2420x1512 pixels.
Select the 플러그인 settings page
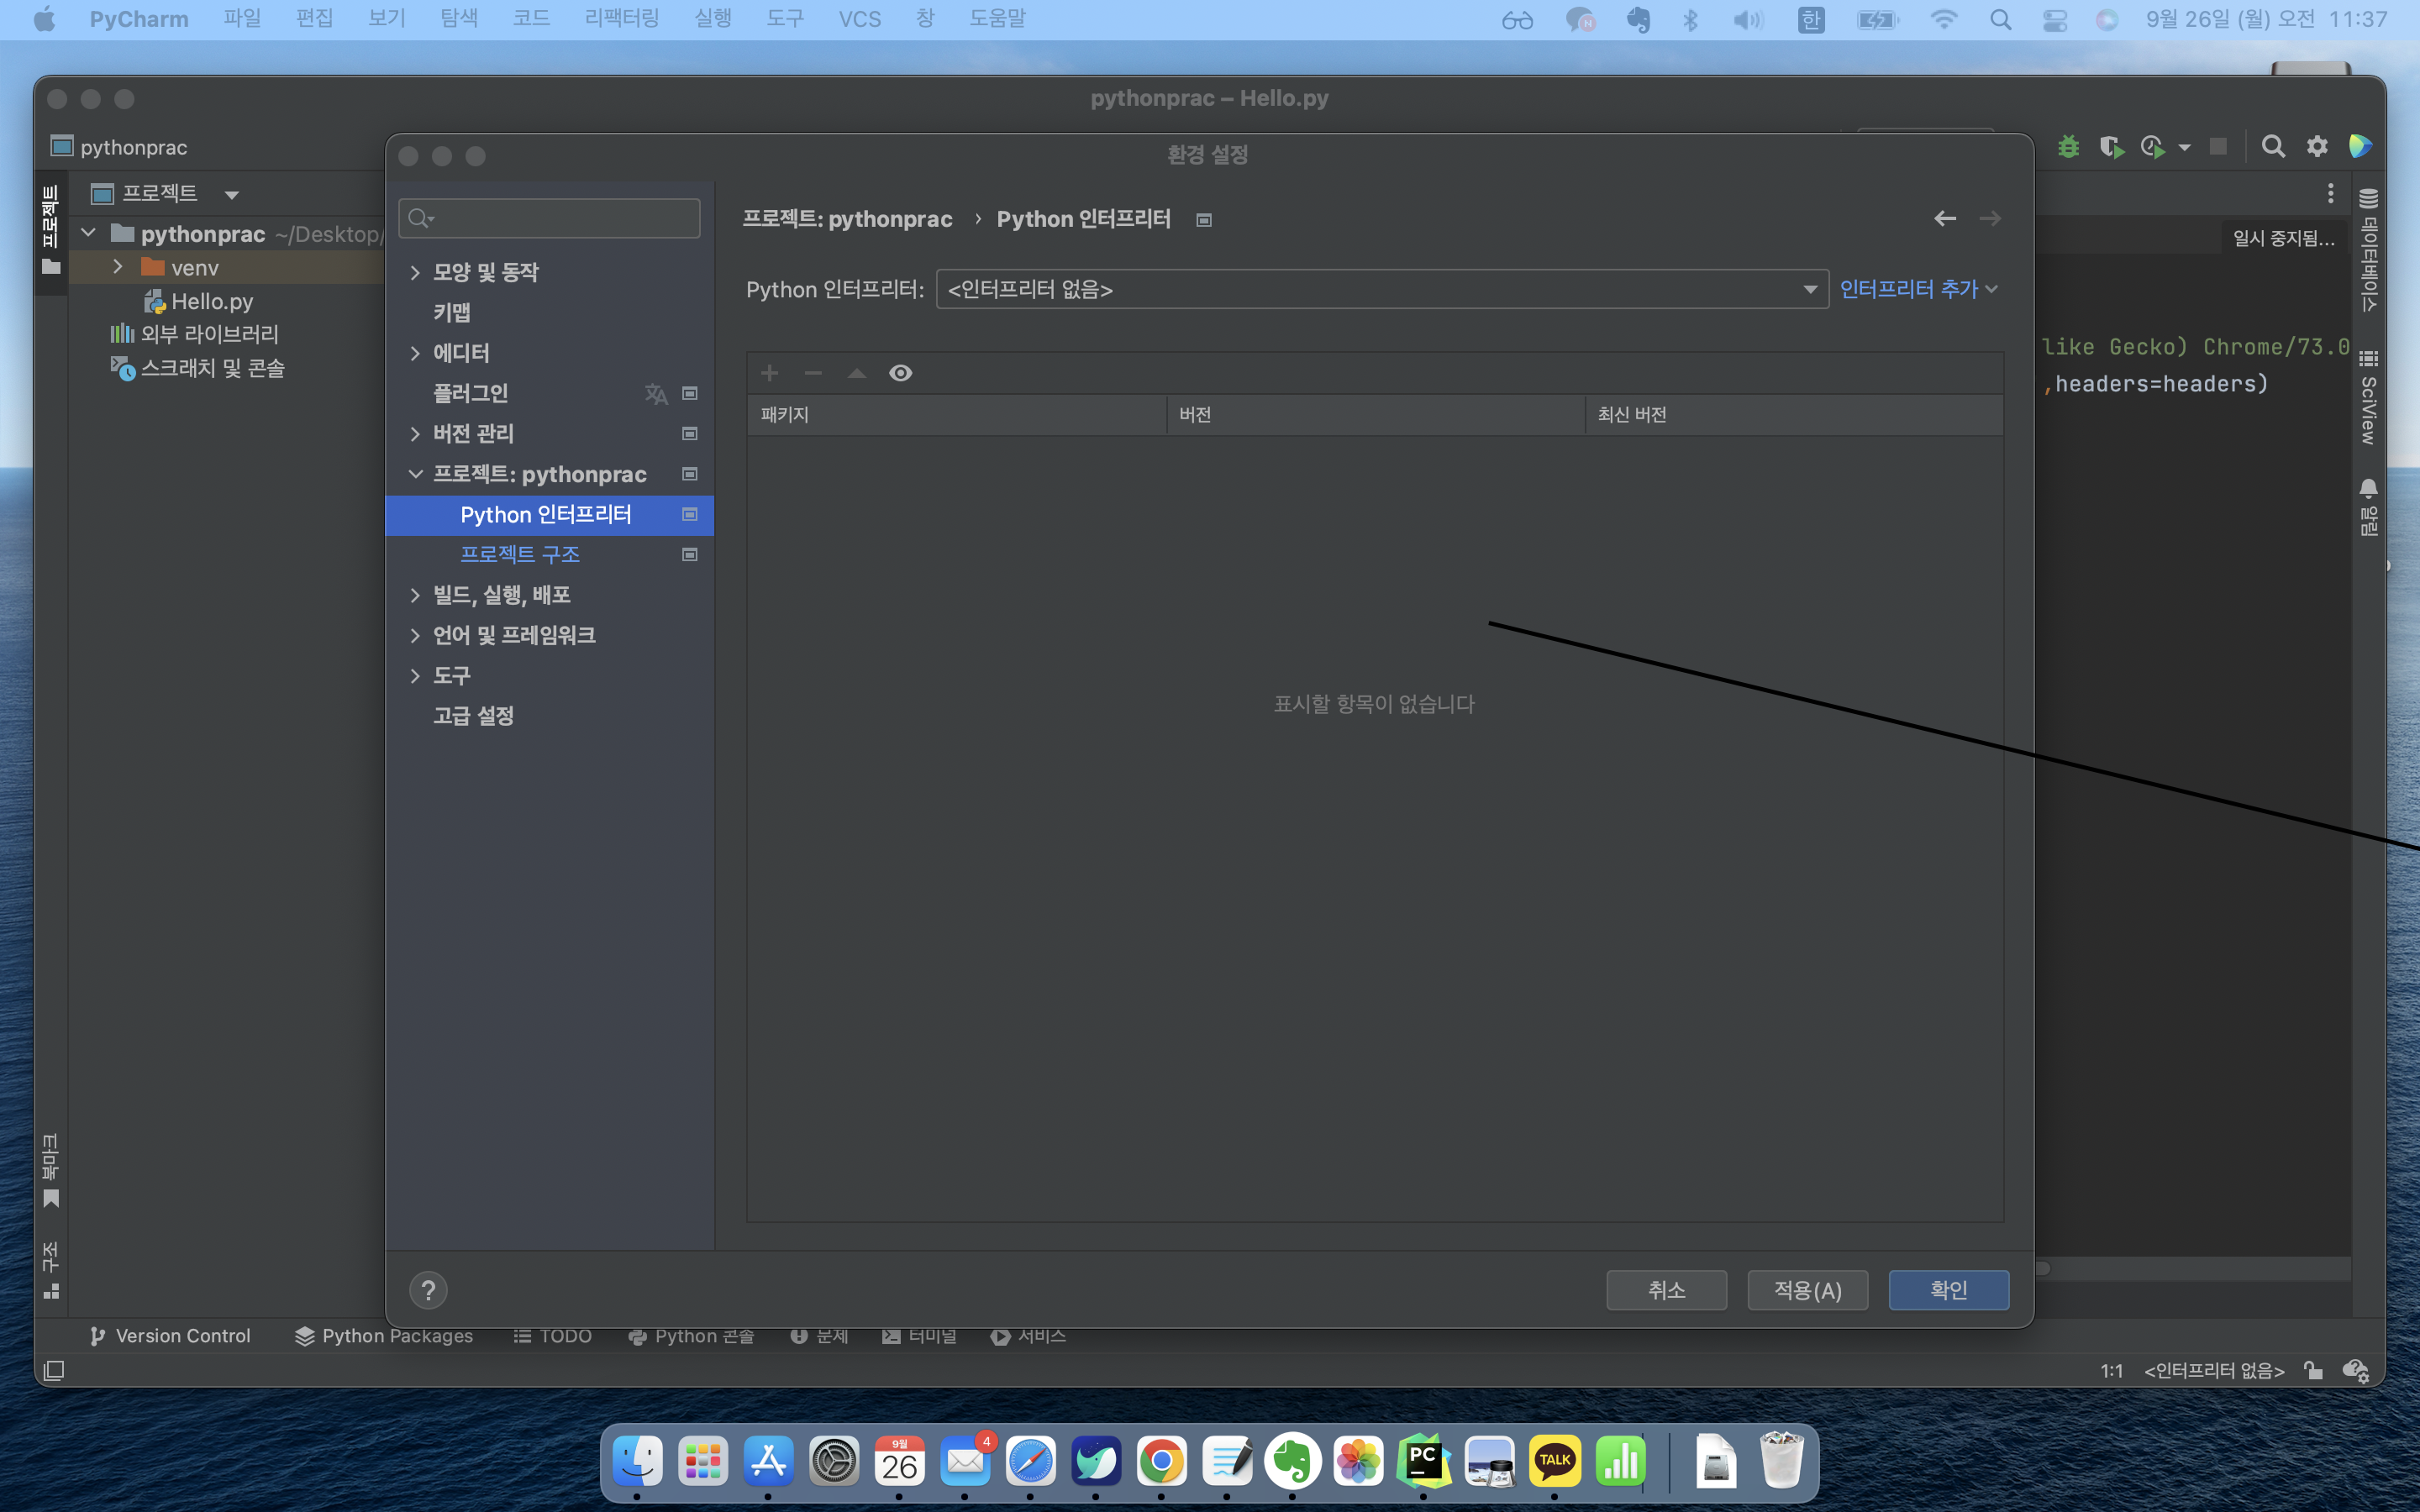coord(471,393)
